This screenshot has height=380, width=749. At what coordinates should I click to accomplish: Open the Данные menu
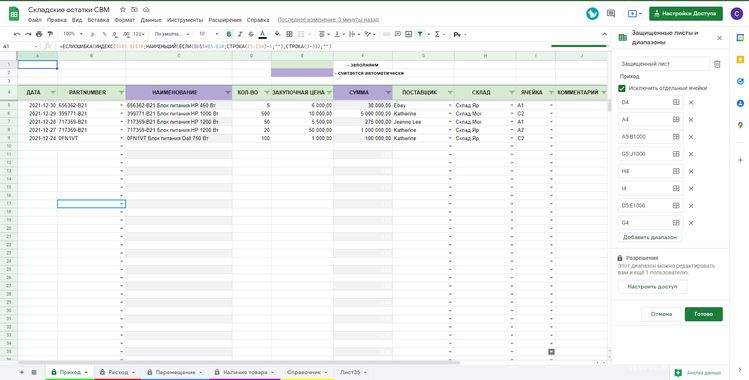(x=151, y=20)
